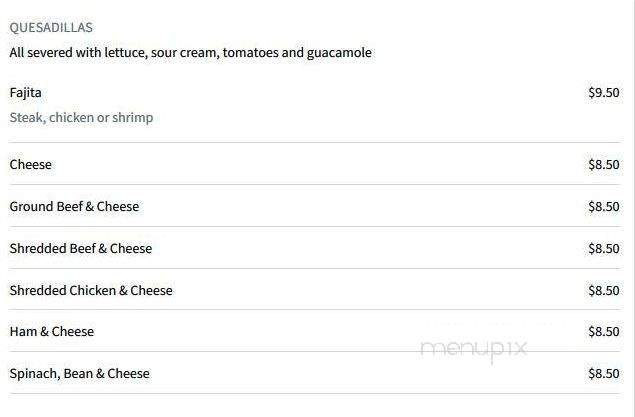
Task: Select the Ham & Cheese item
Action: pyautogui.click(x=52, y=332)
